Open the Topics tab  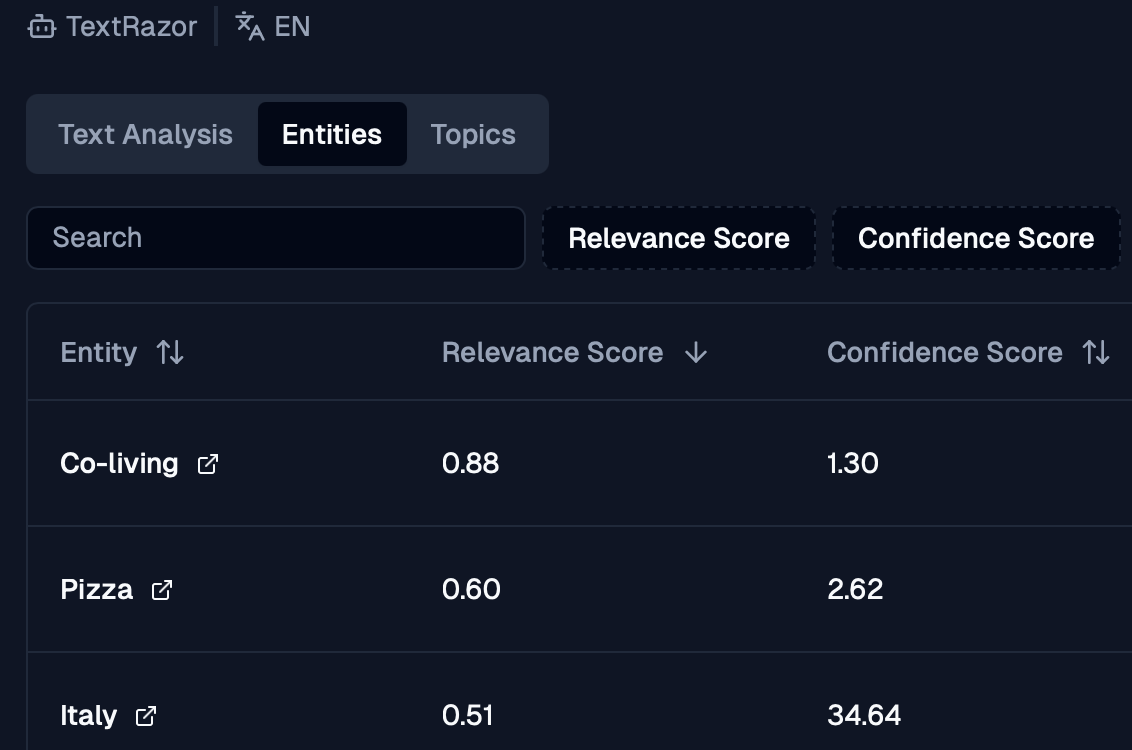point(473,134)
